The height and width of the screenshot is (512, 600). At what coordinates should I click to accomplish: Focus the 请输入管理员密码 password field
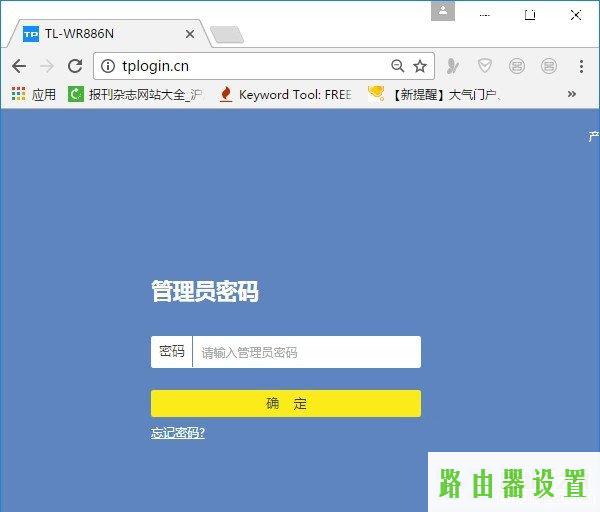click(306, 352)
